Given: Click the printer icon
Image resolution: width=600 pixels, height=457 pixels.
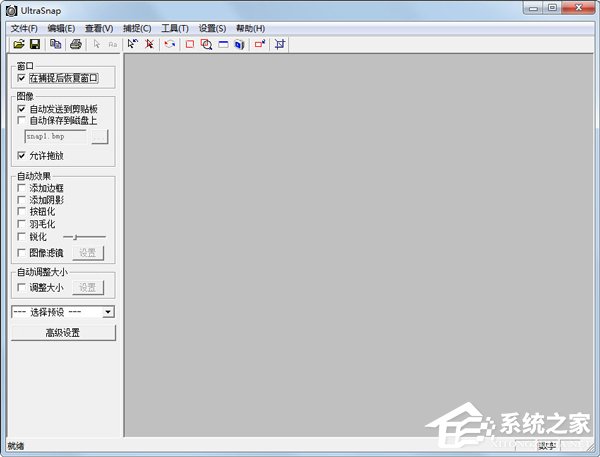Looking at the screenshot, I should 76,44.
